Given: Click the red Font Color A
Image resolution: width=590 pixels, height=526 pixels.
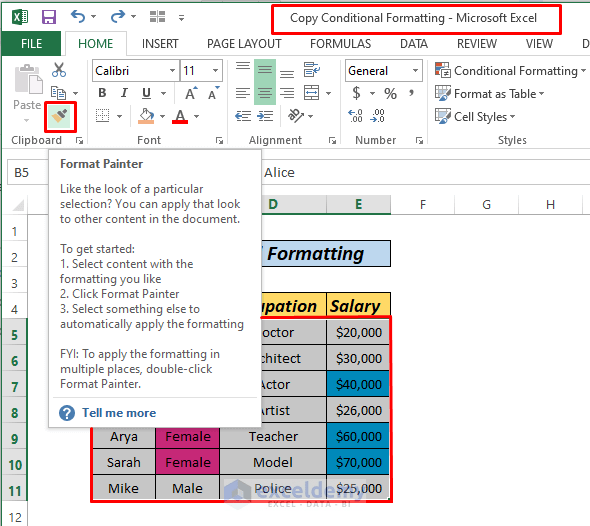Looking at the screenshot, I should click(x=180, y=116).
